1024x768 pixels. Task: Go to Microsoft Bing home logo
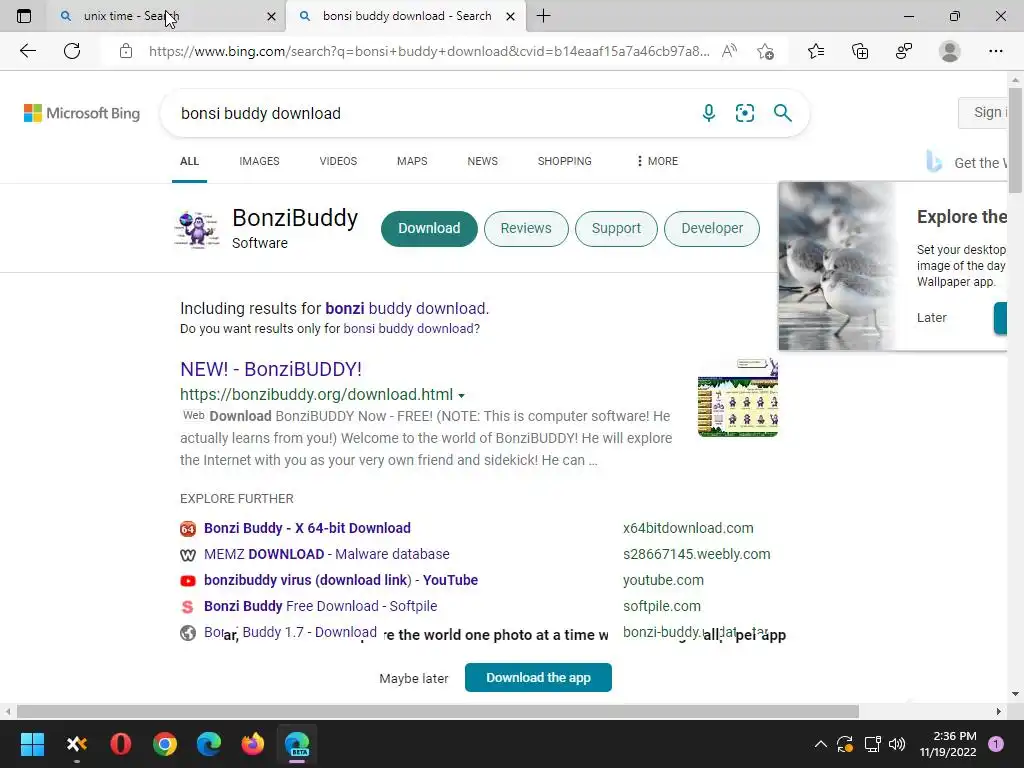point(82,113)
